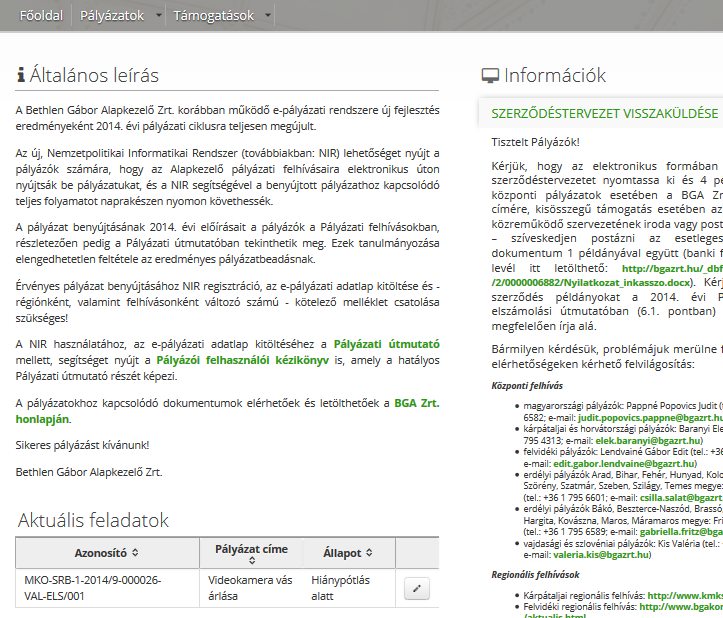Screen dimensions: 723x618
Task: Click the info icon beside Általános leírás
Action: [x=21, y=75]
